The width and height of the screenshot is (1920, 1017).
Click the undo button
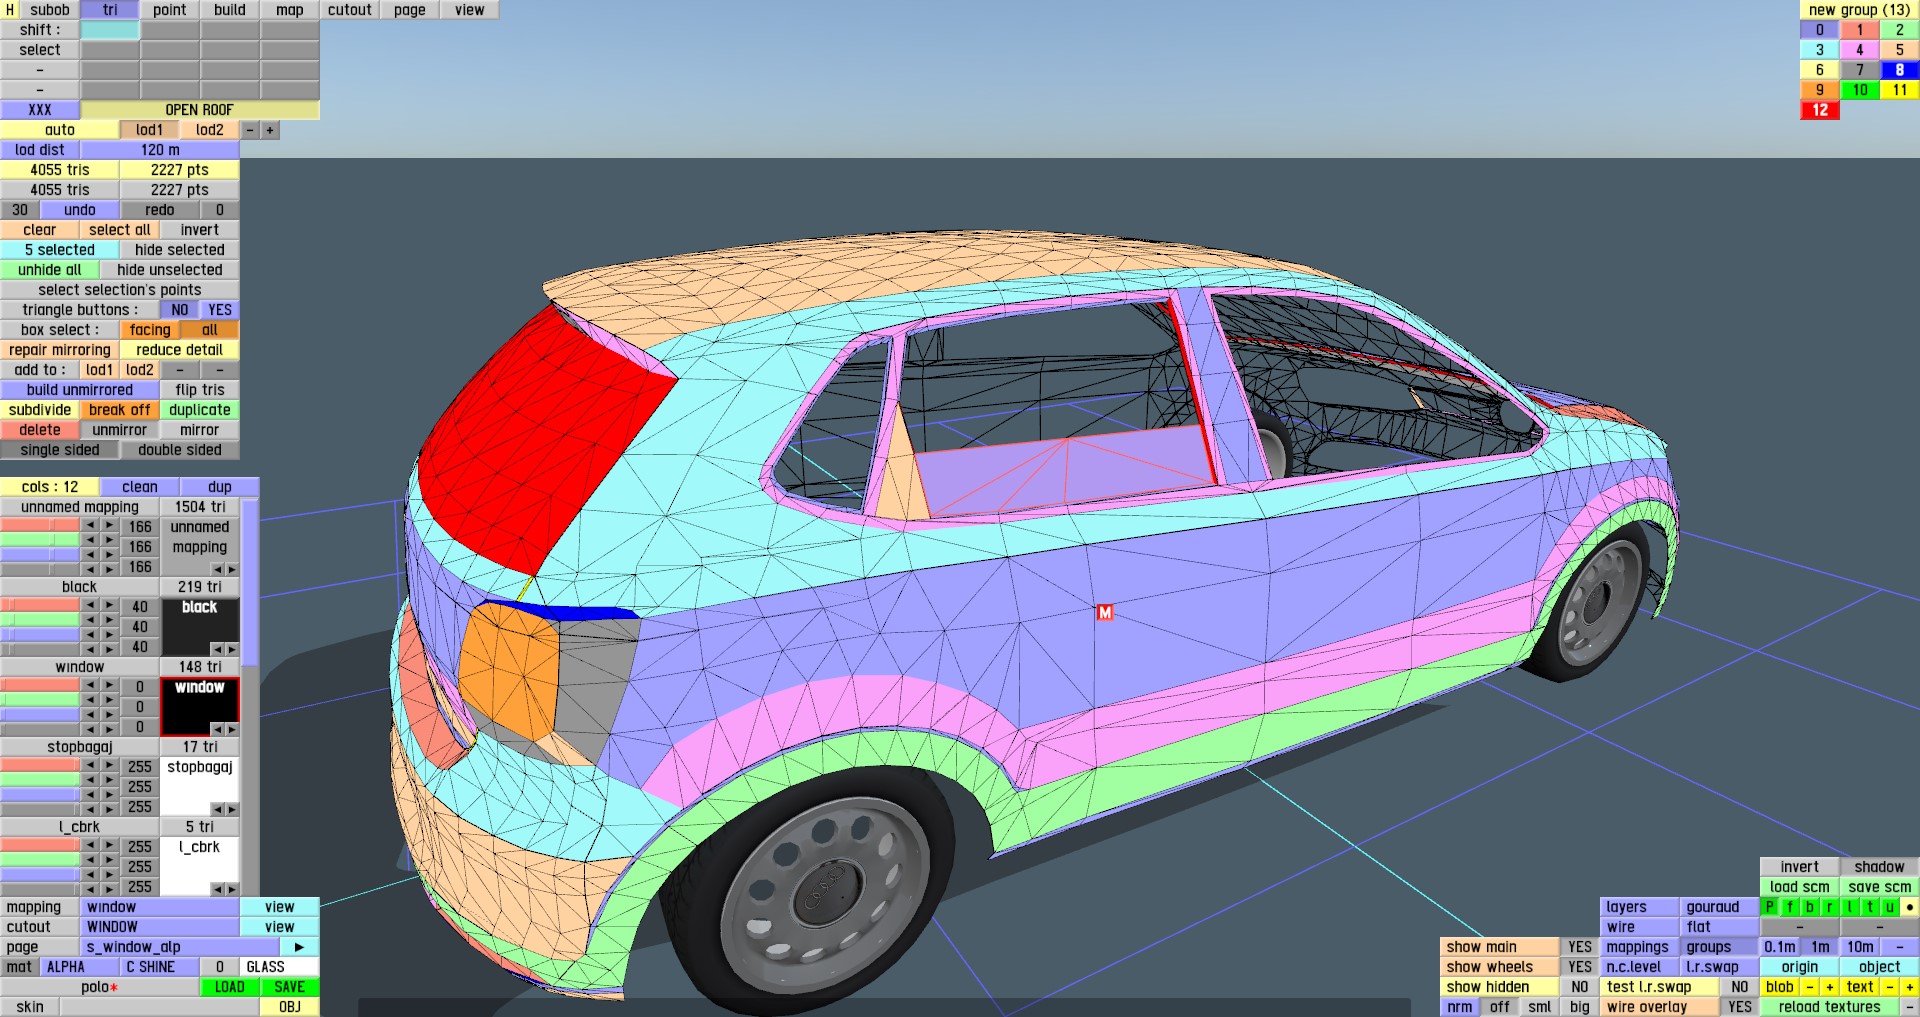pos(80,210)
